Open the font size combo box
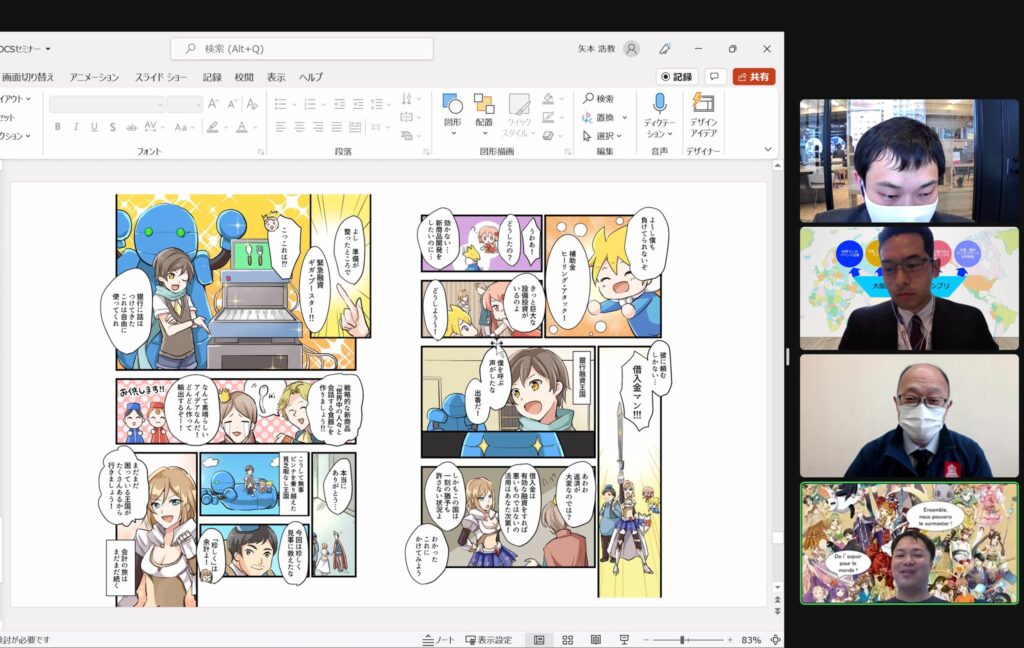1024x648 pixels. coord(184,105)
